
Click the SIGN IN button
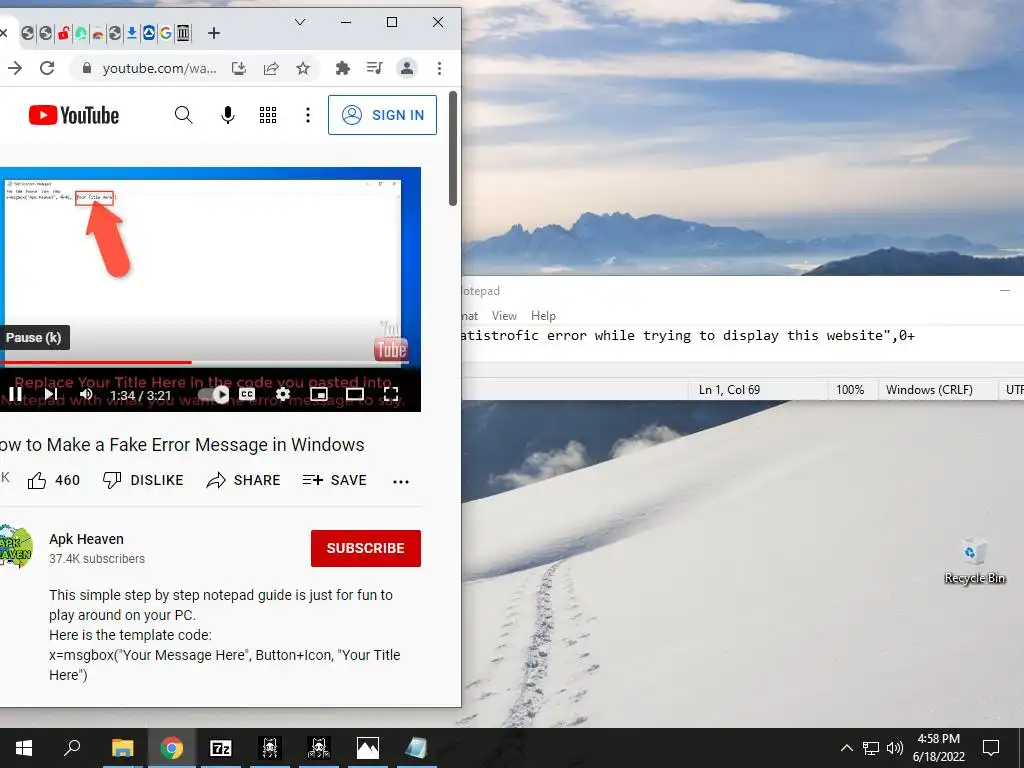coord(382,115)
